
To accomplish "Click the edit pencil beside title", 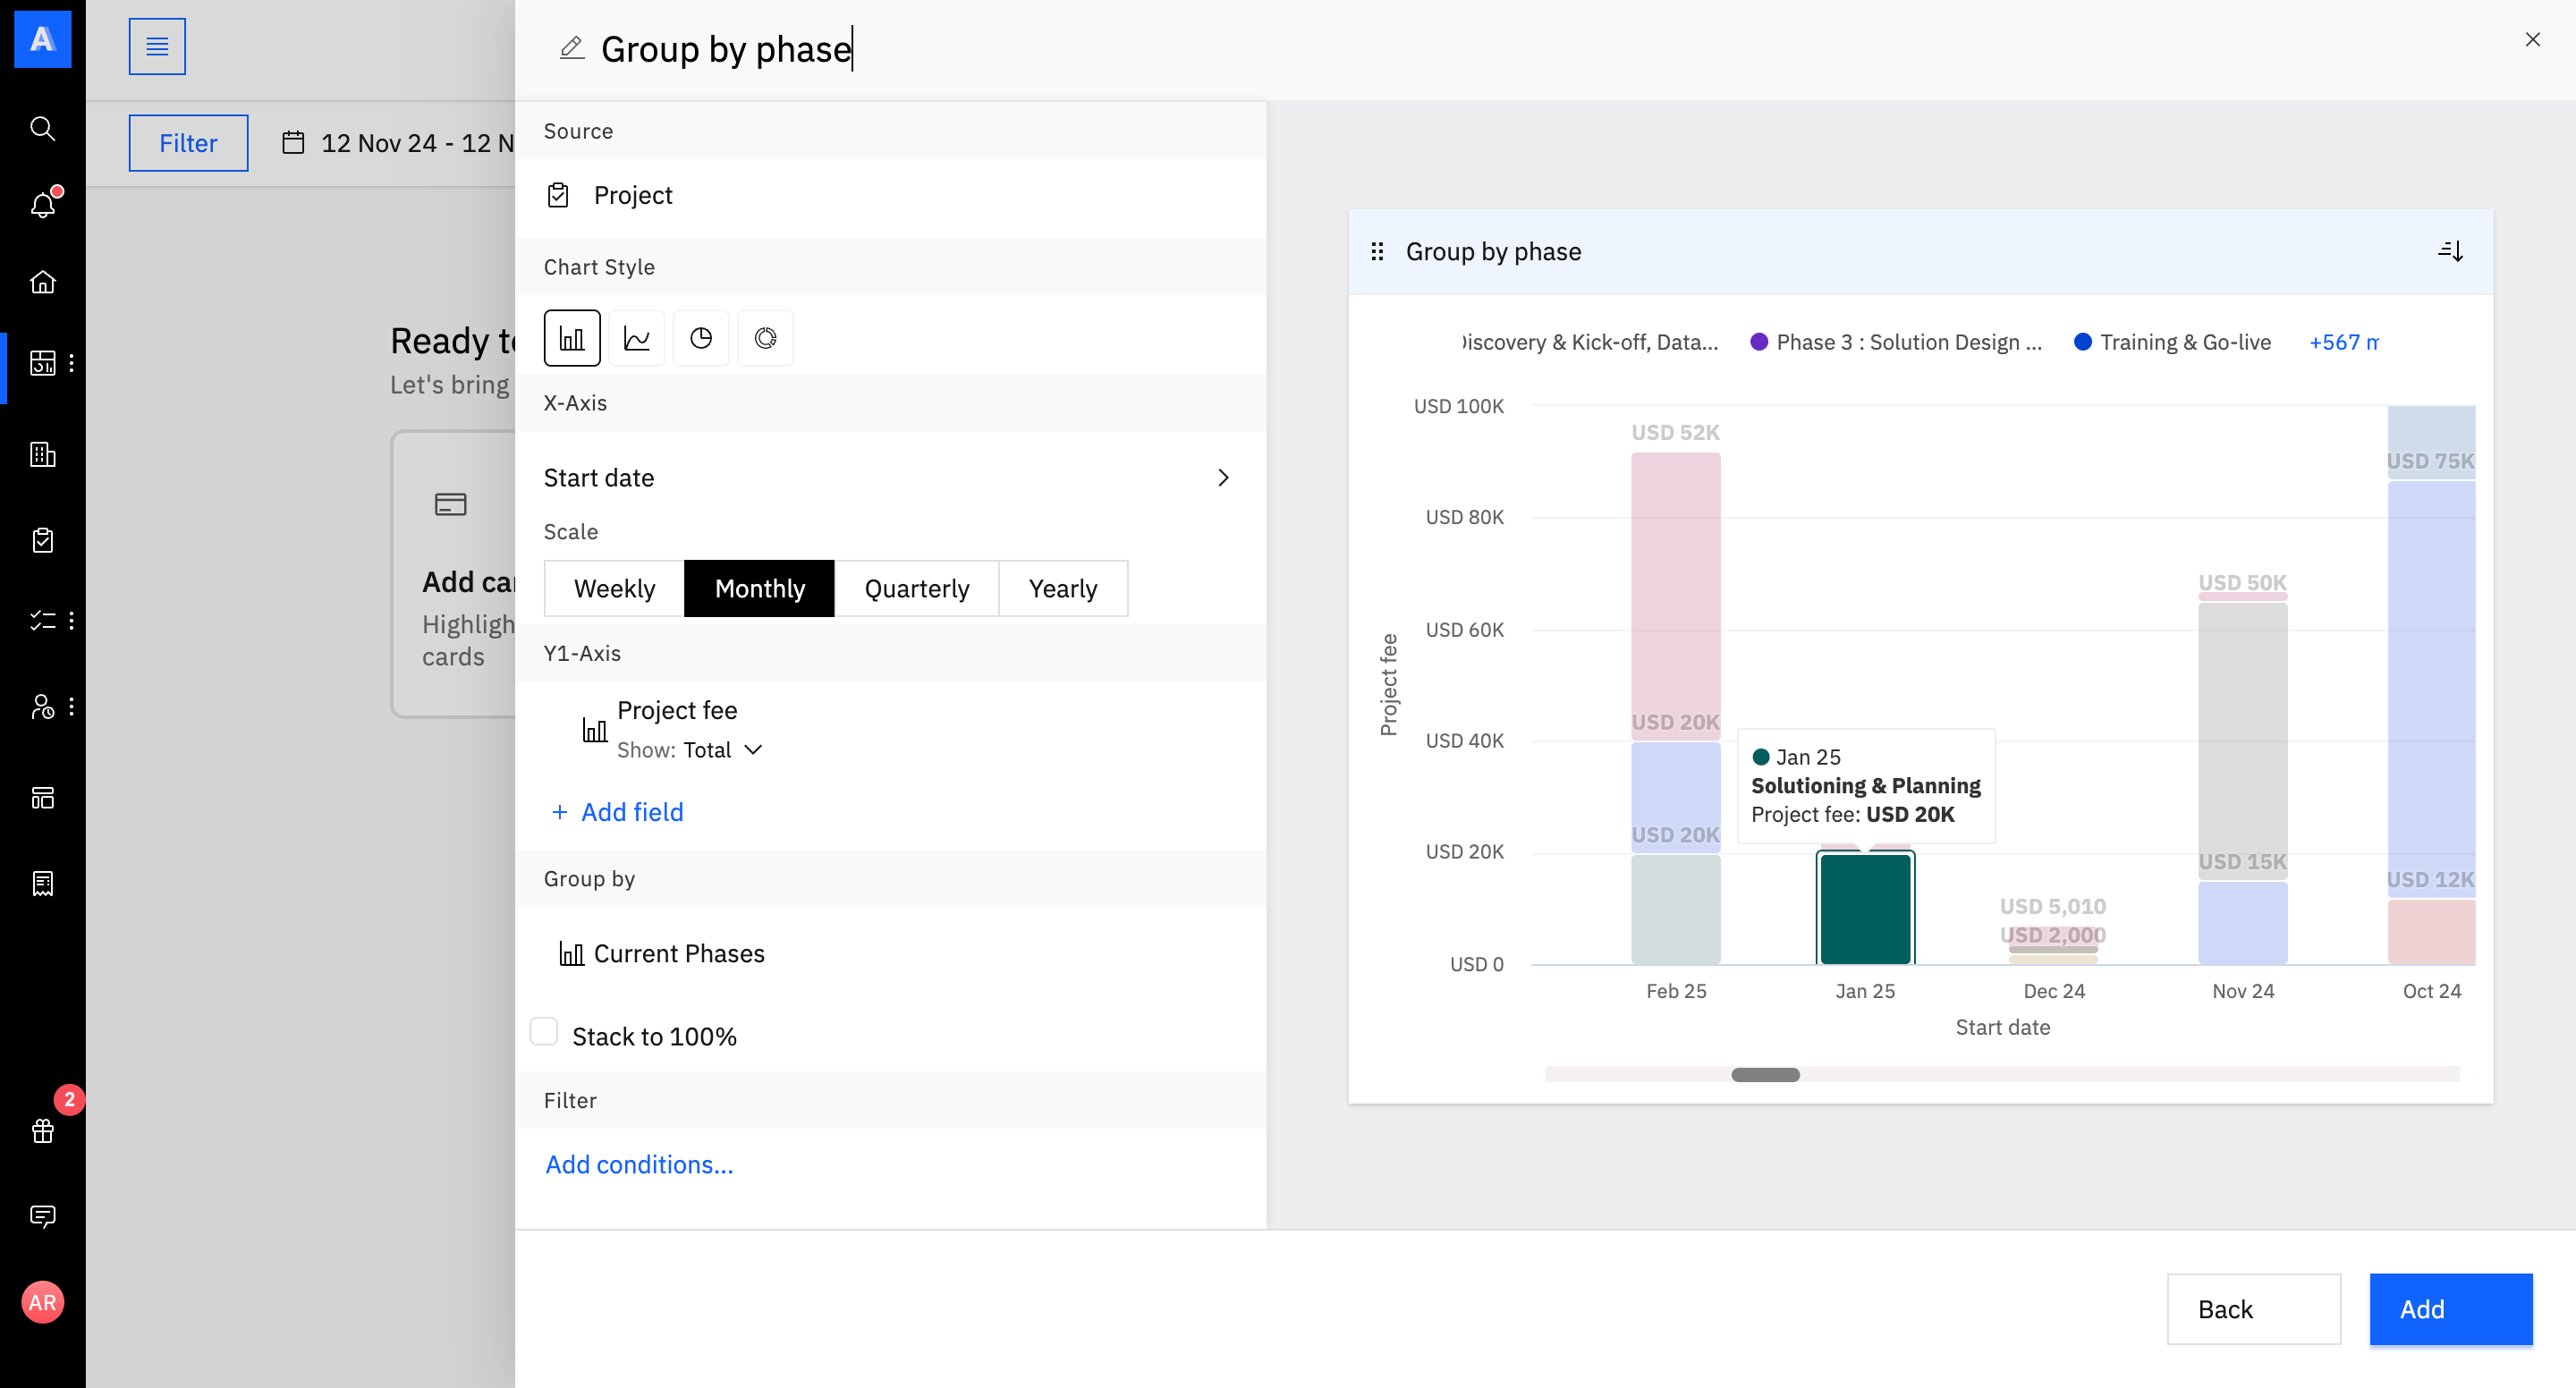I will click(571, 48).
